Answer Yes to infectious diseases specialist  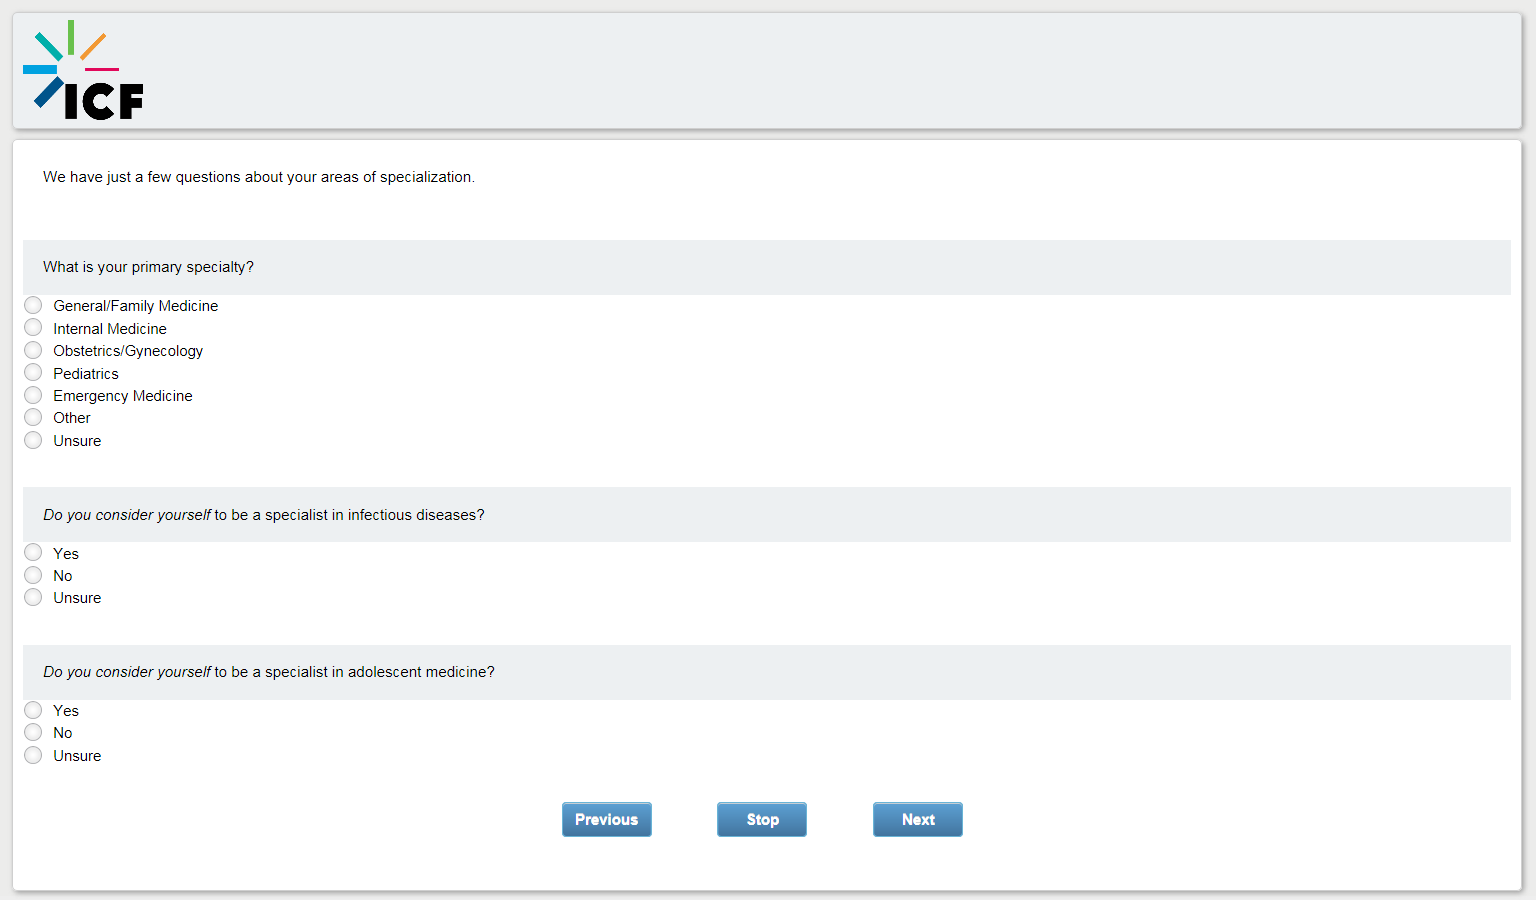point(33,553)
